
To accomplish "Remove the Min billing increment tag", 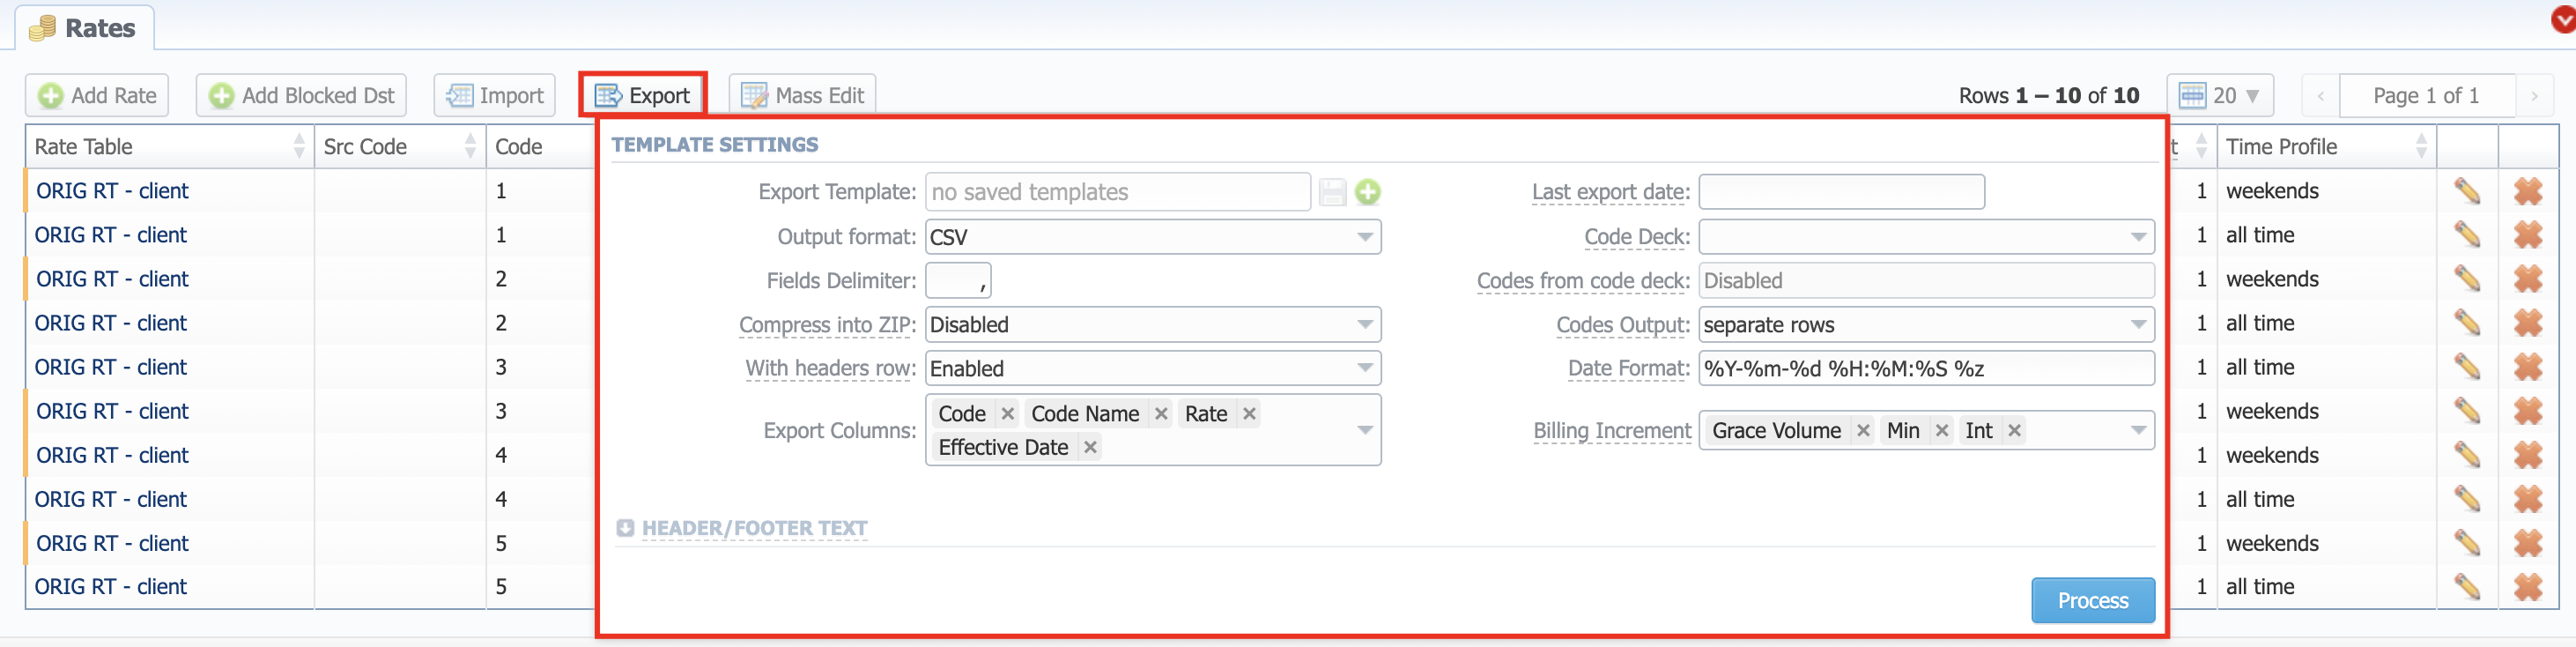I will pyautogui.click(x=1941, y=431).
